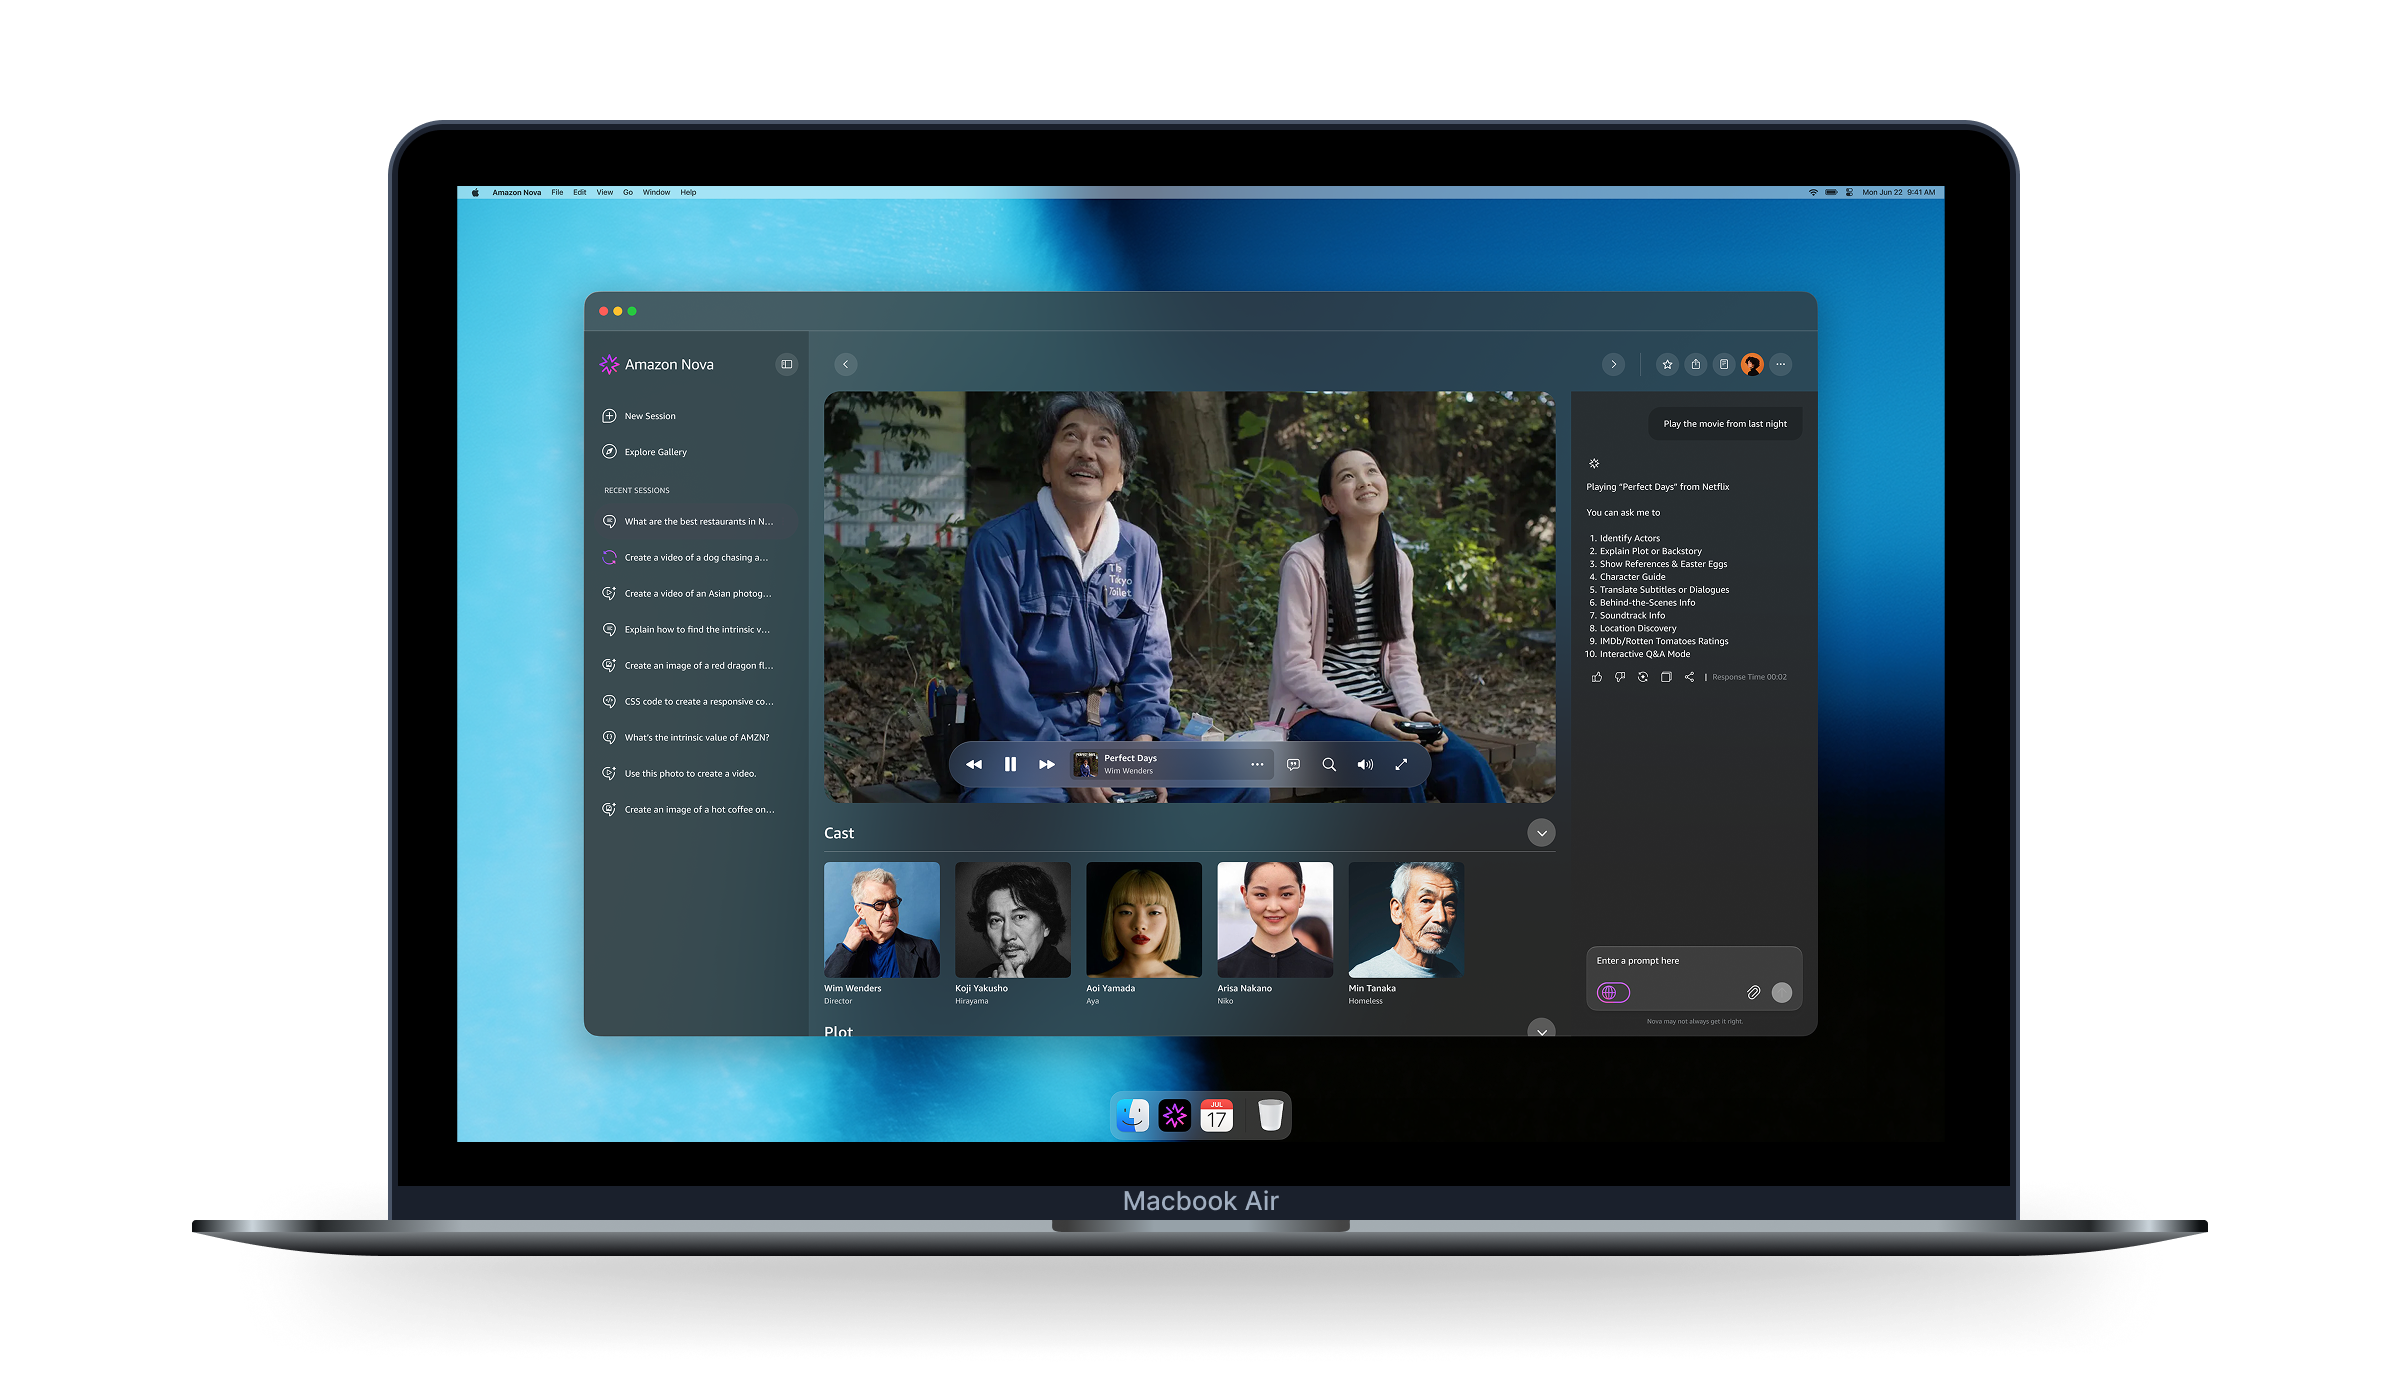This screenshot has width=2400, height=1398.
Task: Toggle the sidebar panel icon beside Amazon Nova
Action: tap(787, 365)
